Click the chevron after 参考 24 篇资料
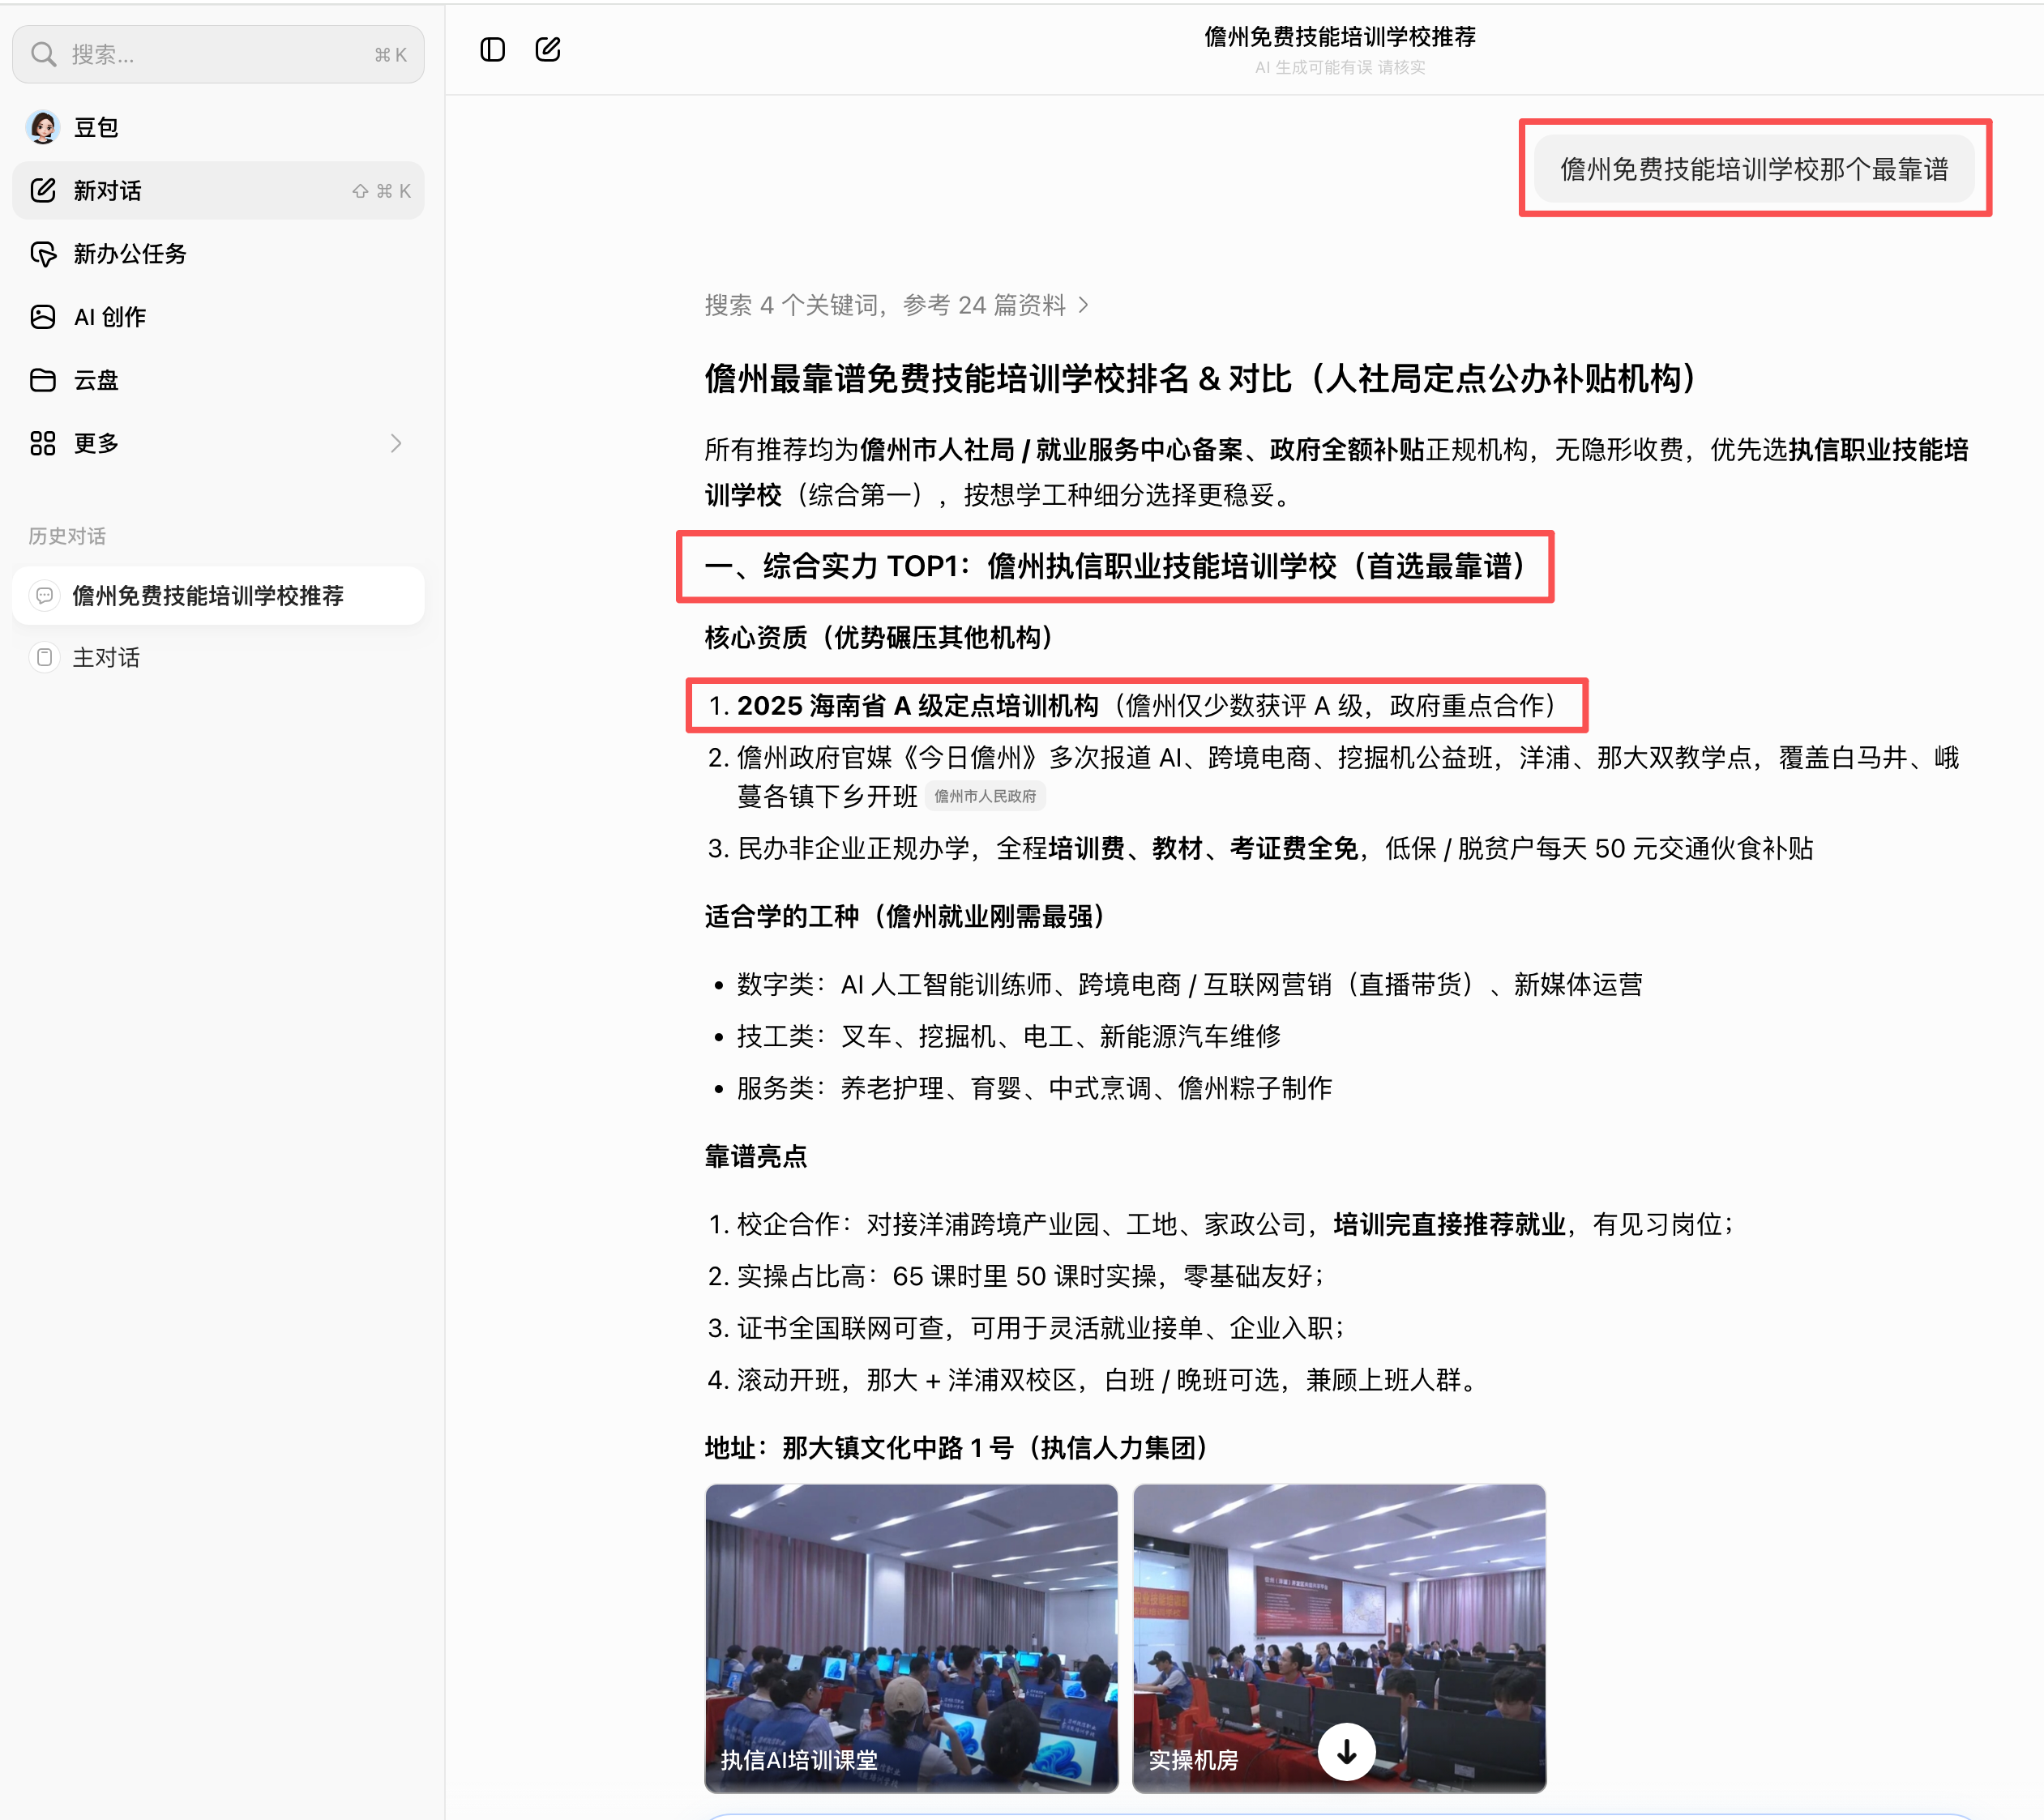This screenshot has height=1820, width=2044. [1083, 305]
